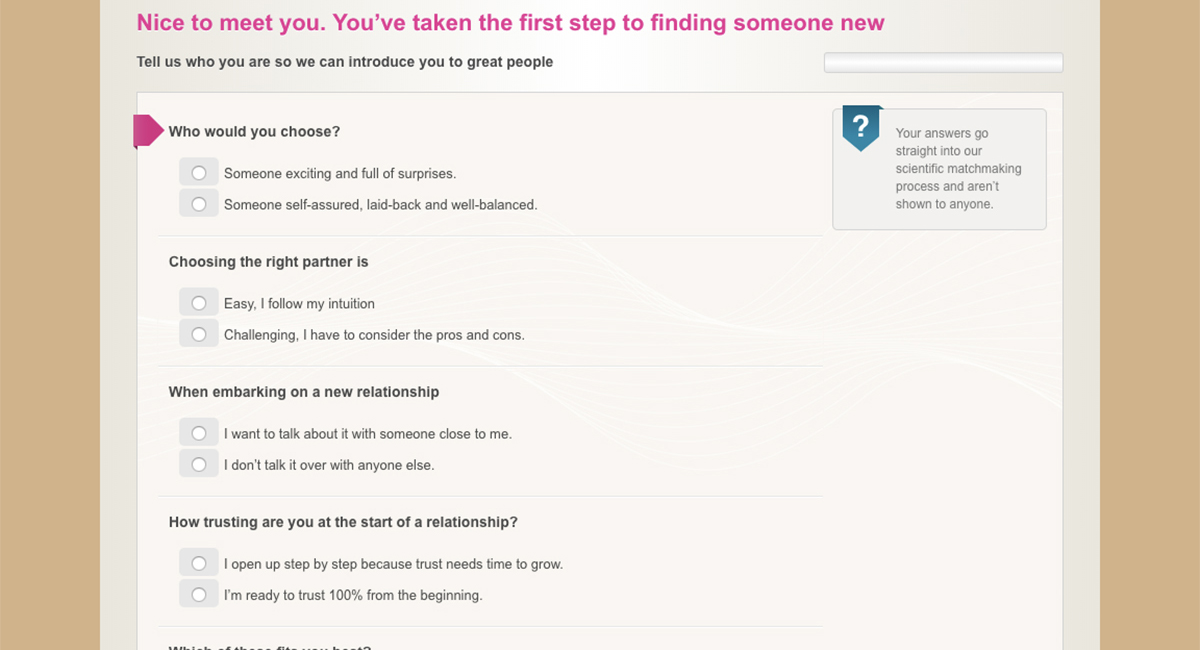Image resolution: width=1200 pixels, height=650 pixels.
Task: Click the 'Your answers go straight' help text
Action: pyautogui.click(x=958, y=168)
